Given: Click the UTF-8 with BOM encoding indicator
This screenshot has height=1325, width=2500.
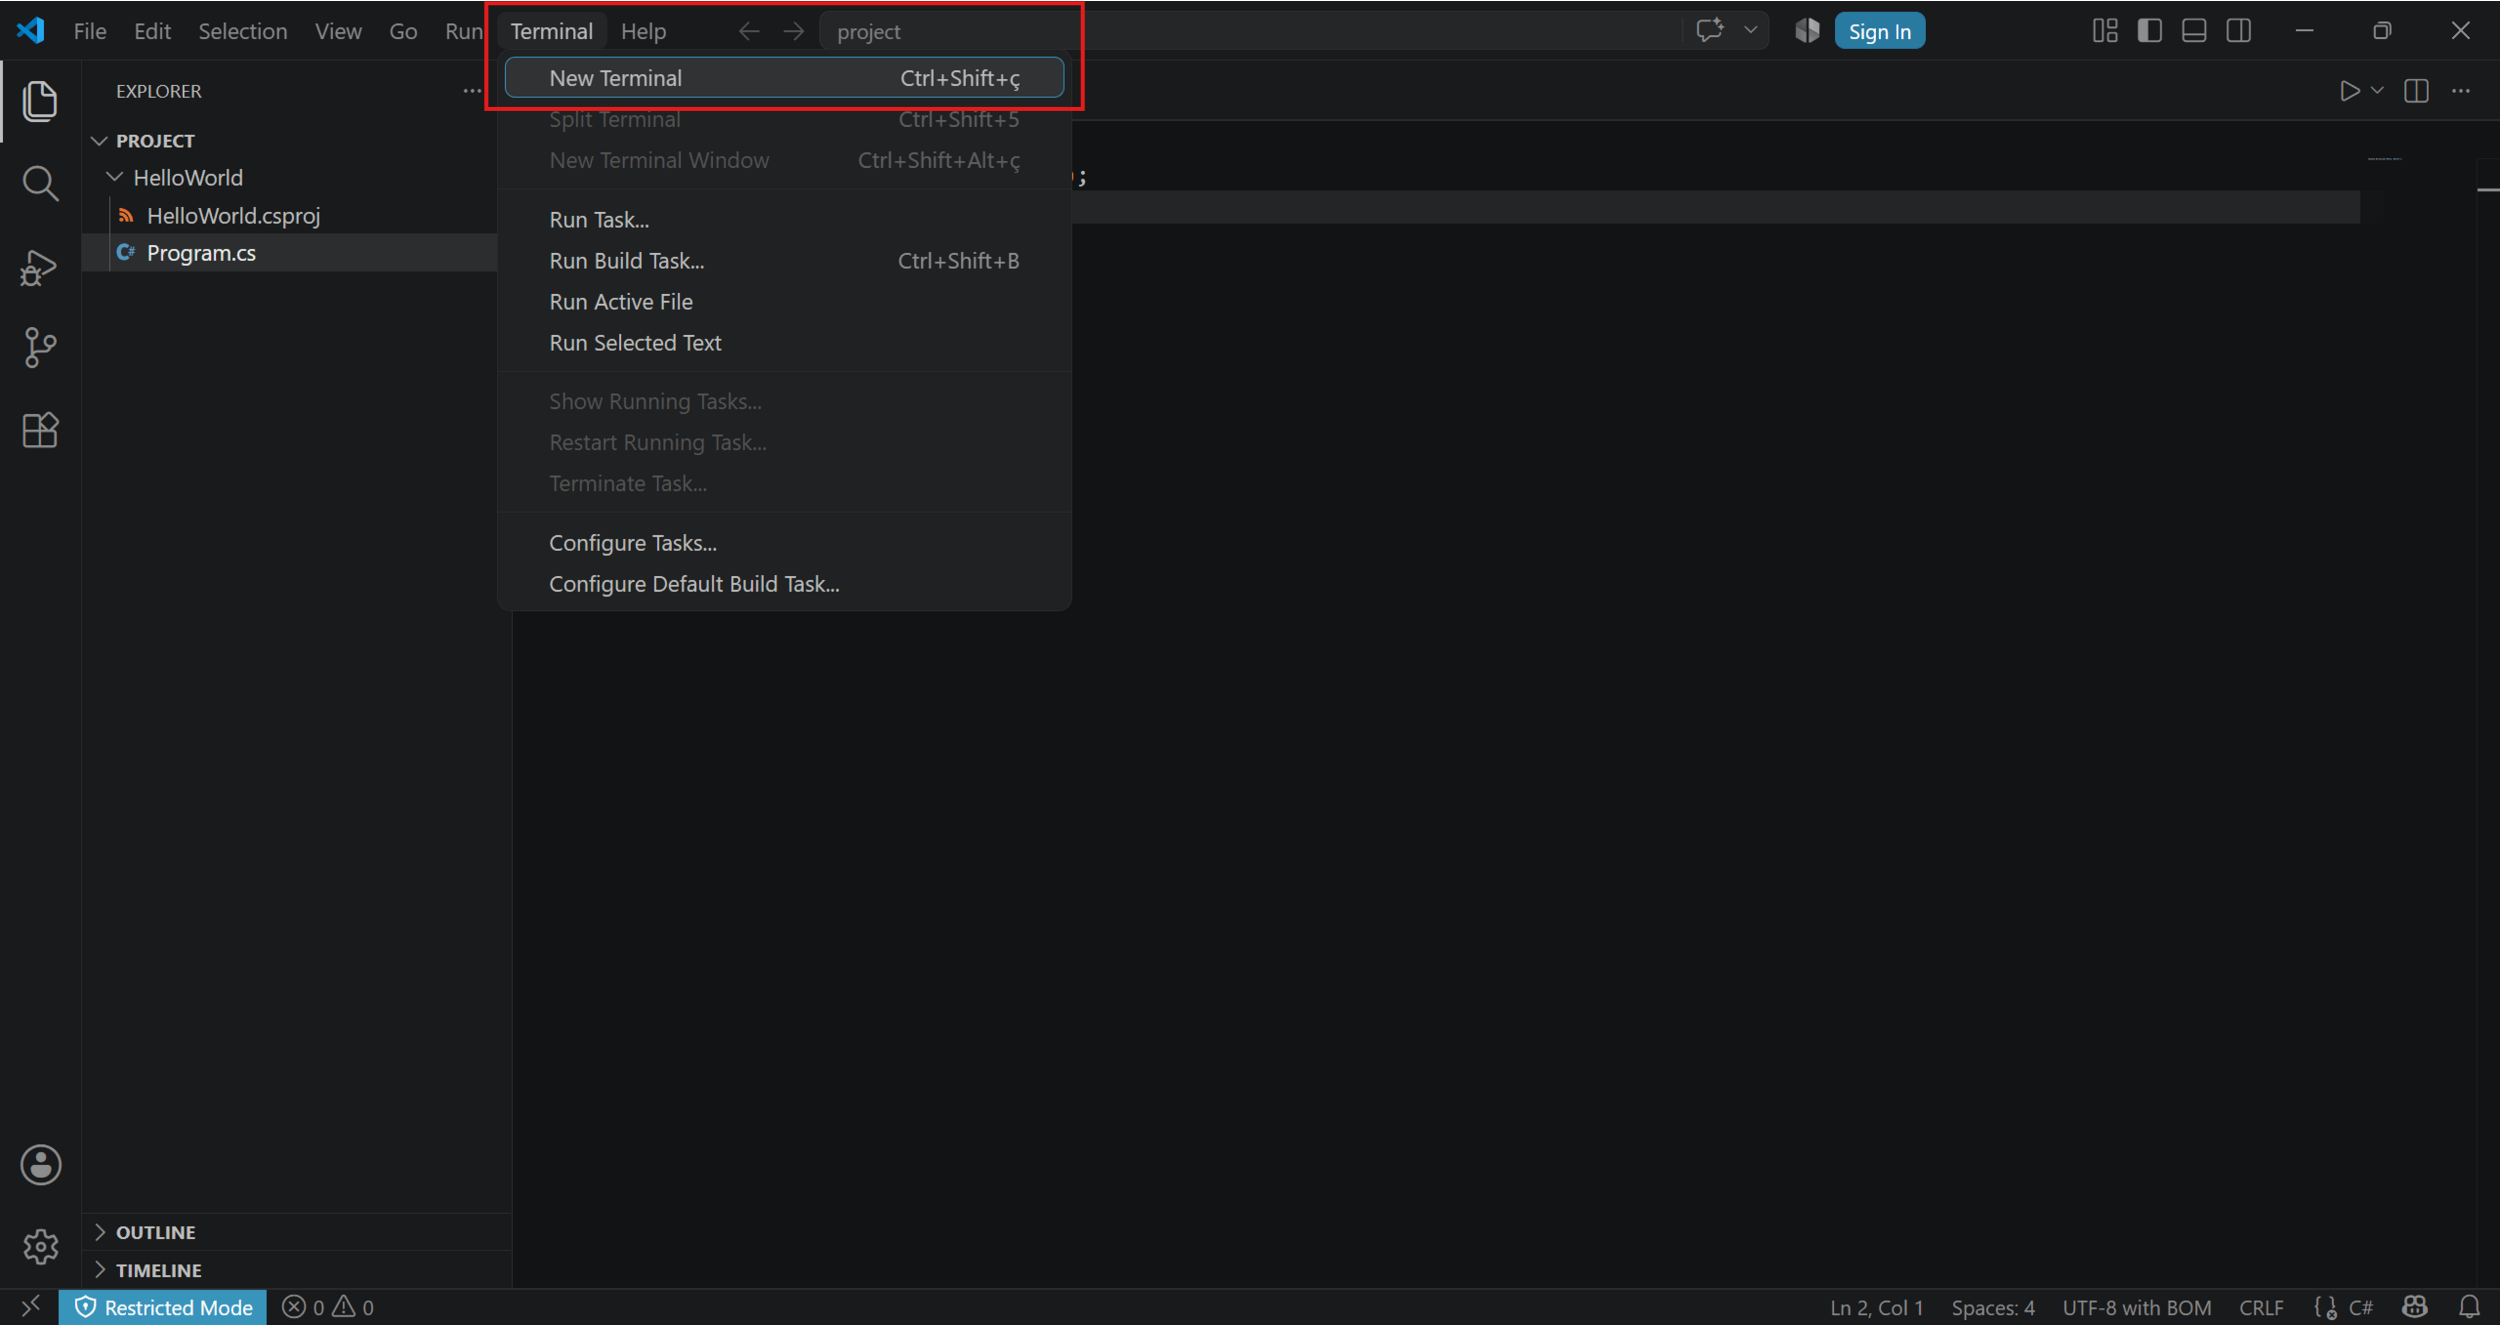Looking at the screenshot, I should point(2136,1307).
